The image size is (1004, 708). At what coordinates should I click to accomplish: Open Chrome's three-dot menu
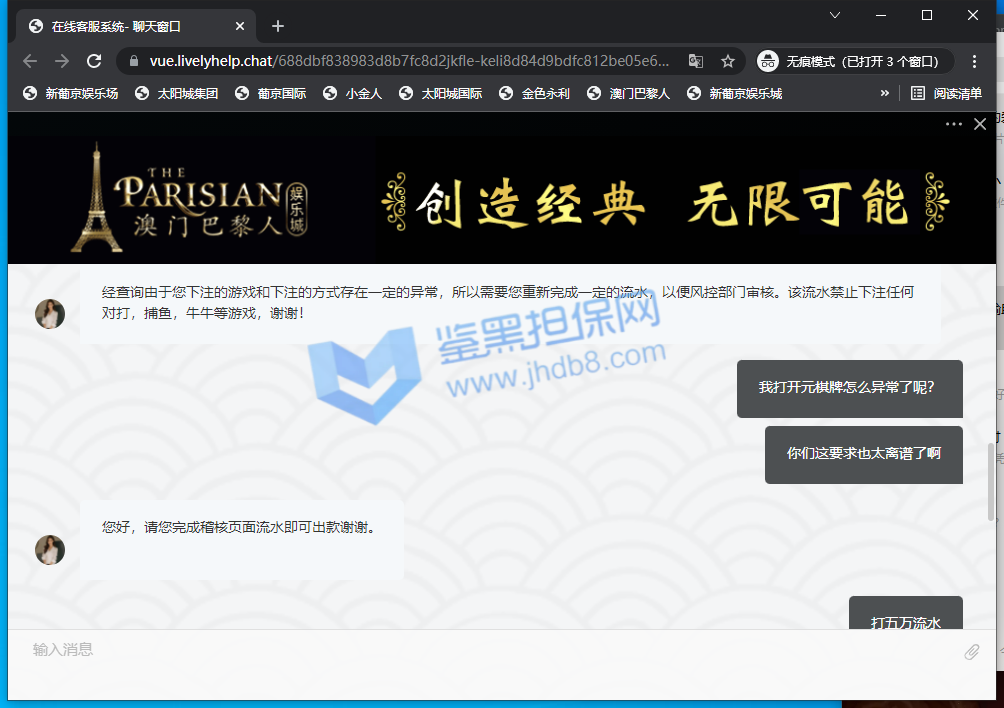tap(974, 61)
